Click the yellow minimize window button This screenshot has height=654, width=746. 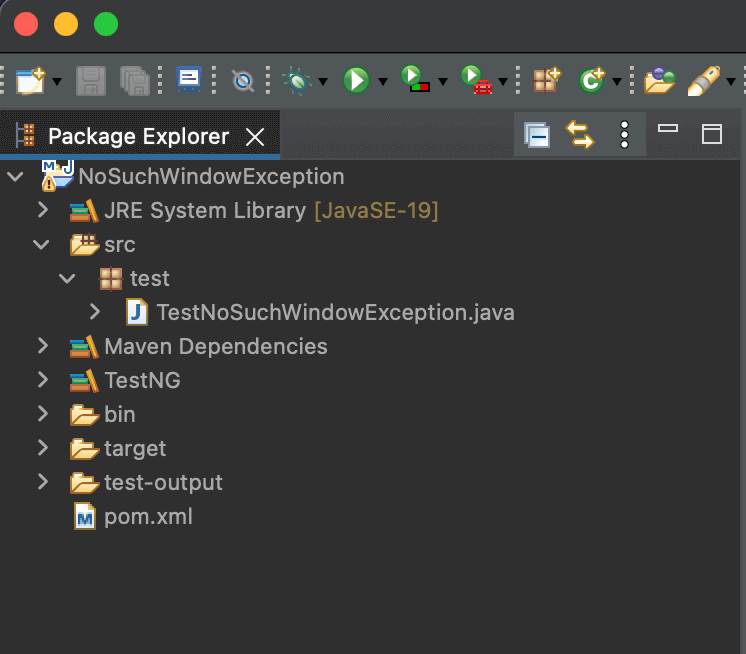pos(66,24)
